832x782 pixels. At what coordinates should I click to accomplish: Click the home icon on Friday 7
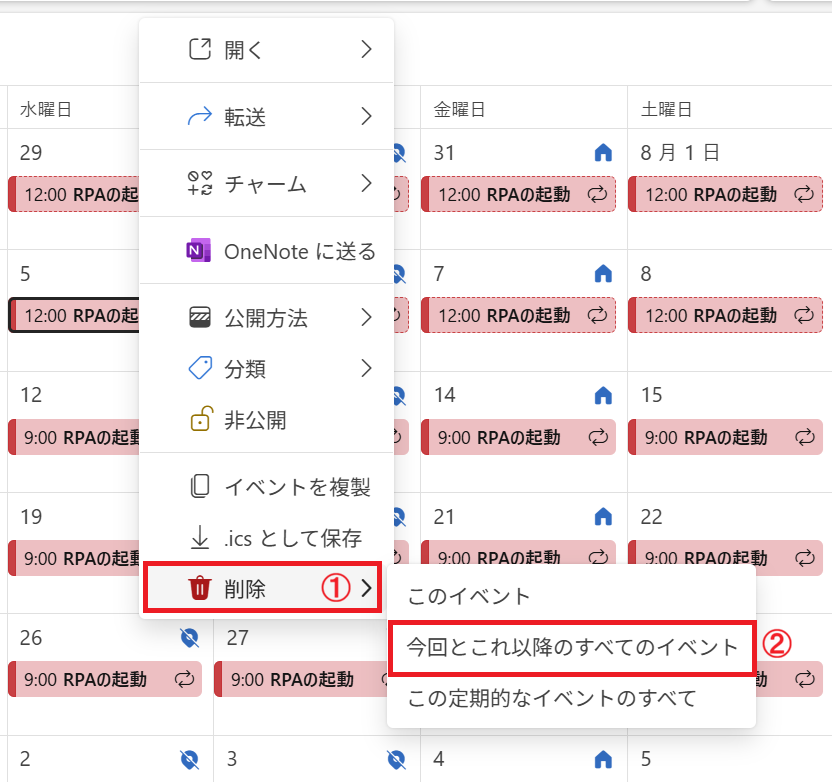click(603, 274)
